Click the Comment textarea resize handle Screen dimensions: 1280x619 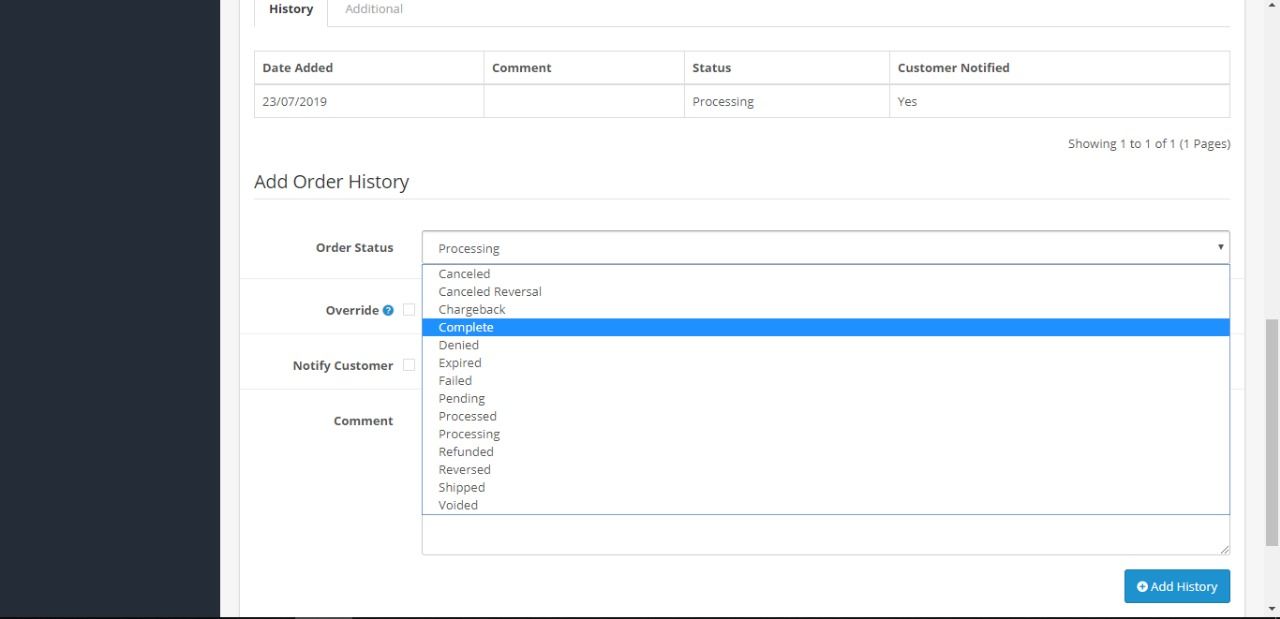[x=1224, y=549]
